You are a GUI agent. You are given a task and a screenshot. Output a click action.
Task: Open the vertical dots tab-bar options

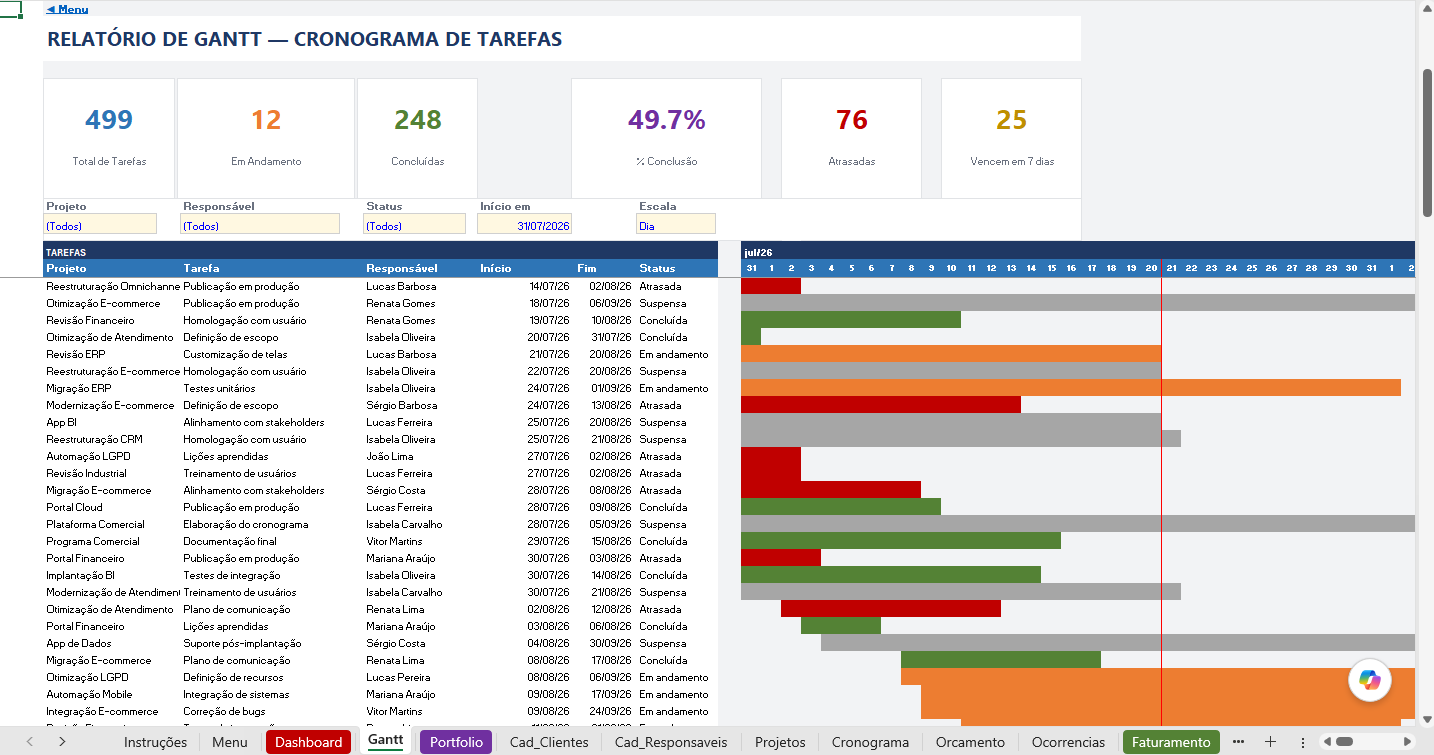pos(1302,742)
